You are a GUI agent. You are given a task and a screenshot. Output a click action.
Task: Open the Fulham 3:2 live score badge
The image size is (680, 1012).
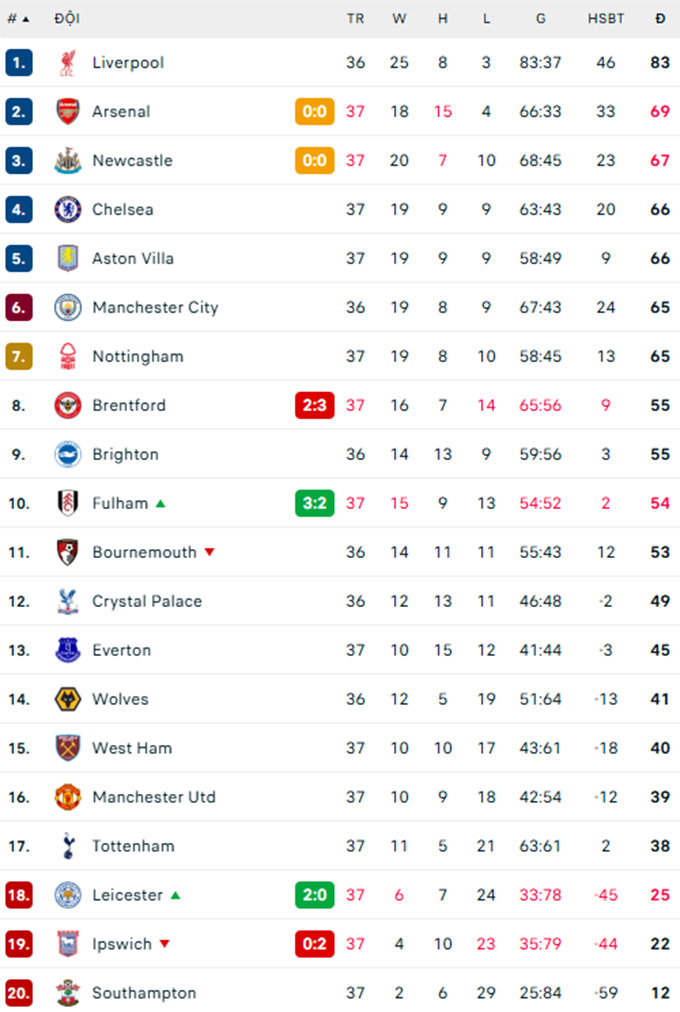click(314, 504)
